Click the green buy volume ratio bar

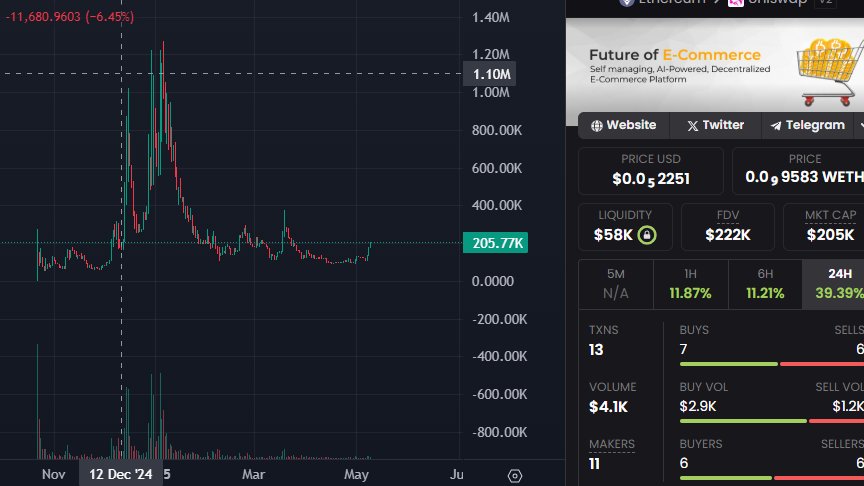pos(743,421)
